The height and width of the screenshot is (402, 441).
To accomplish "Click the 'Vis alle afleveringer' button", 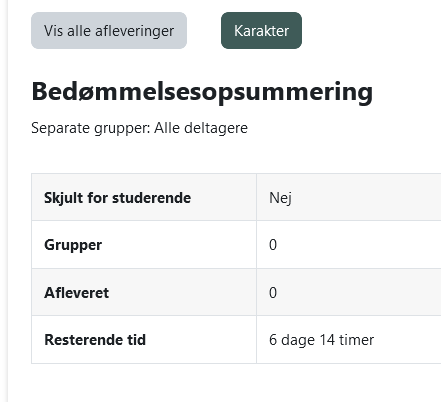I will (109, 31).
